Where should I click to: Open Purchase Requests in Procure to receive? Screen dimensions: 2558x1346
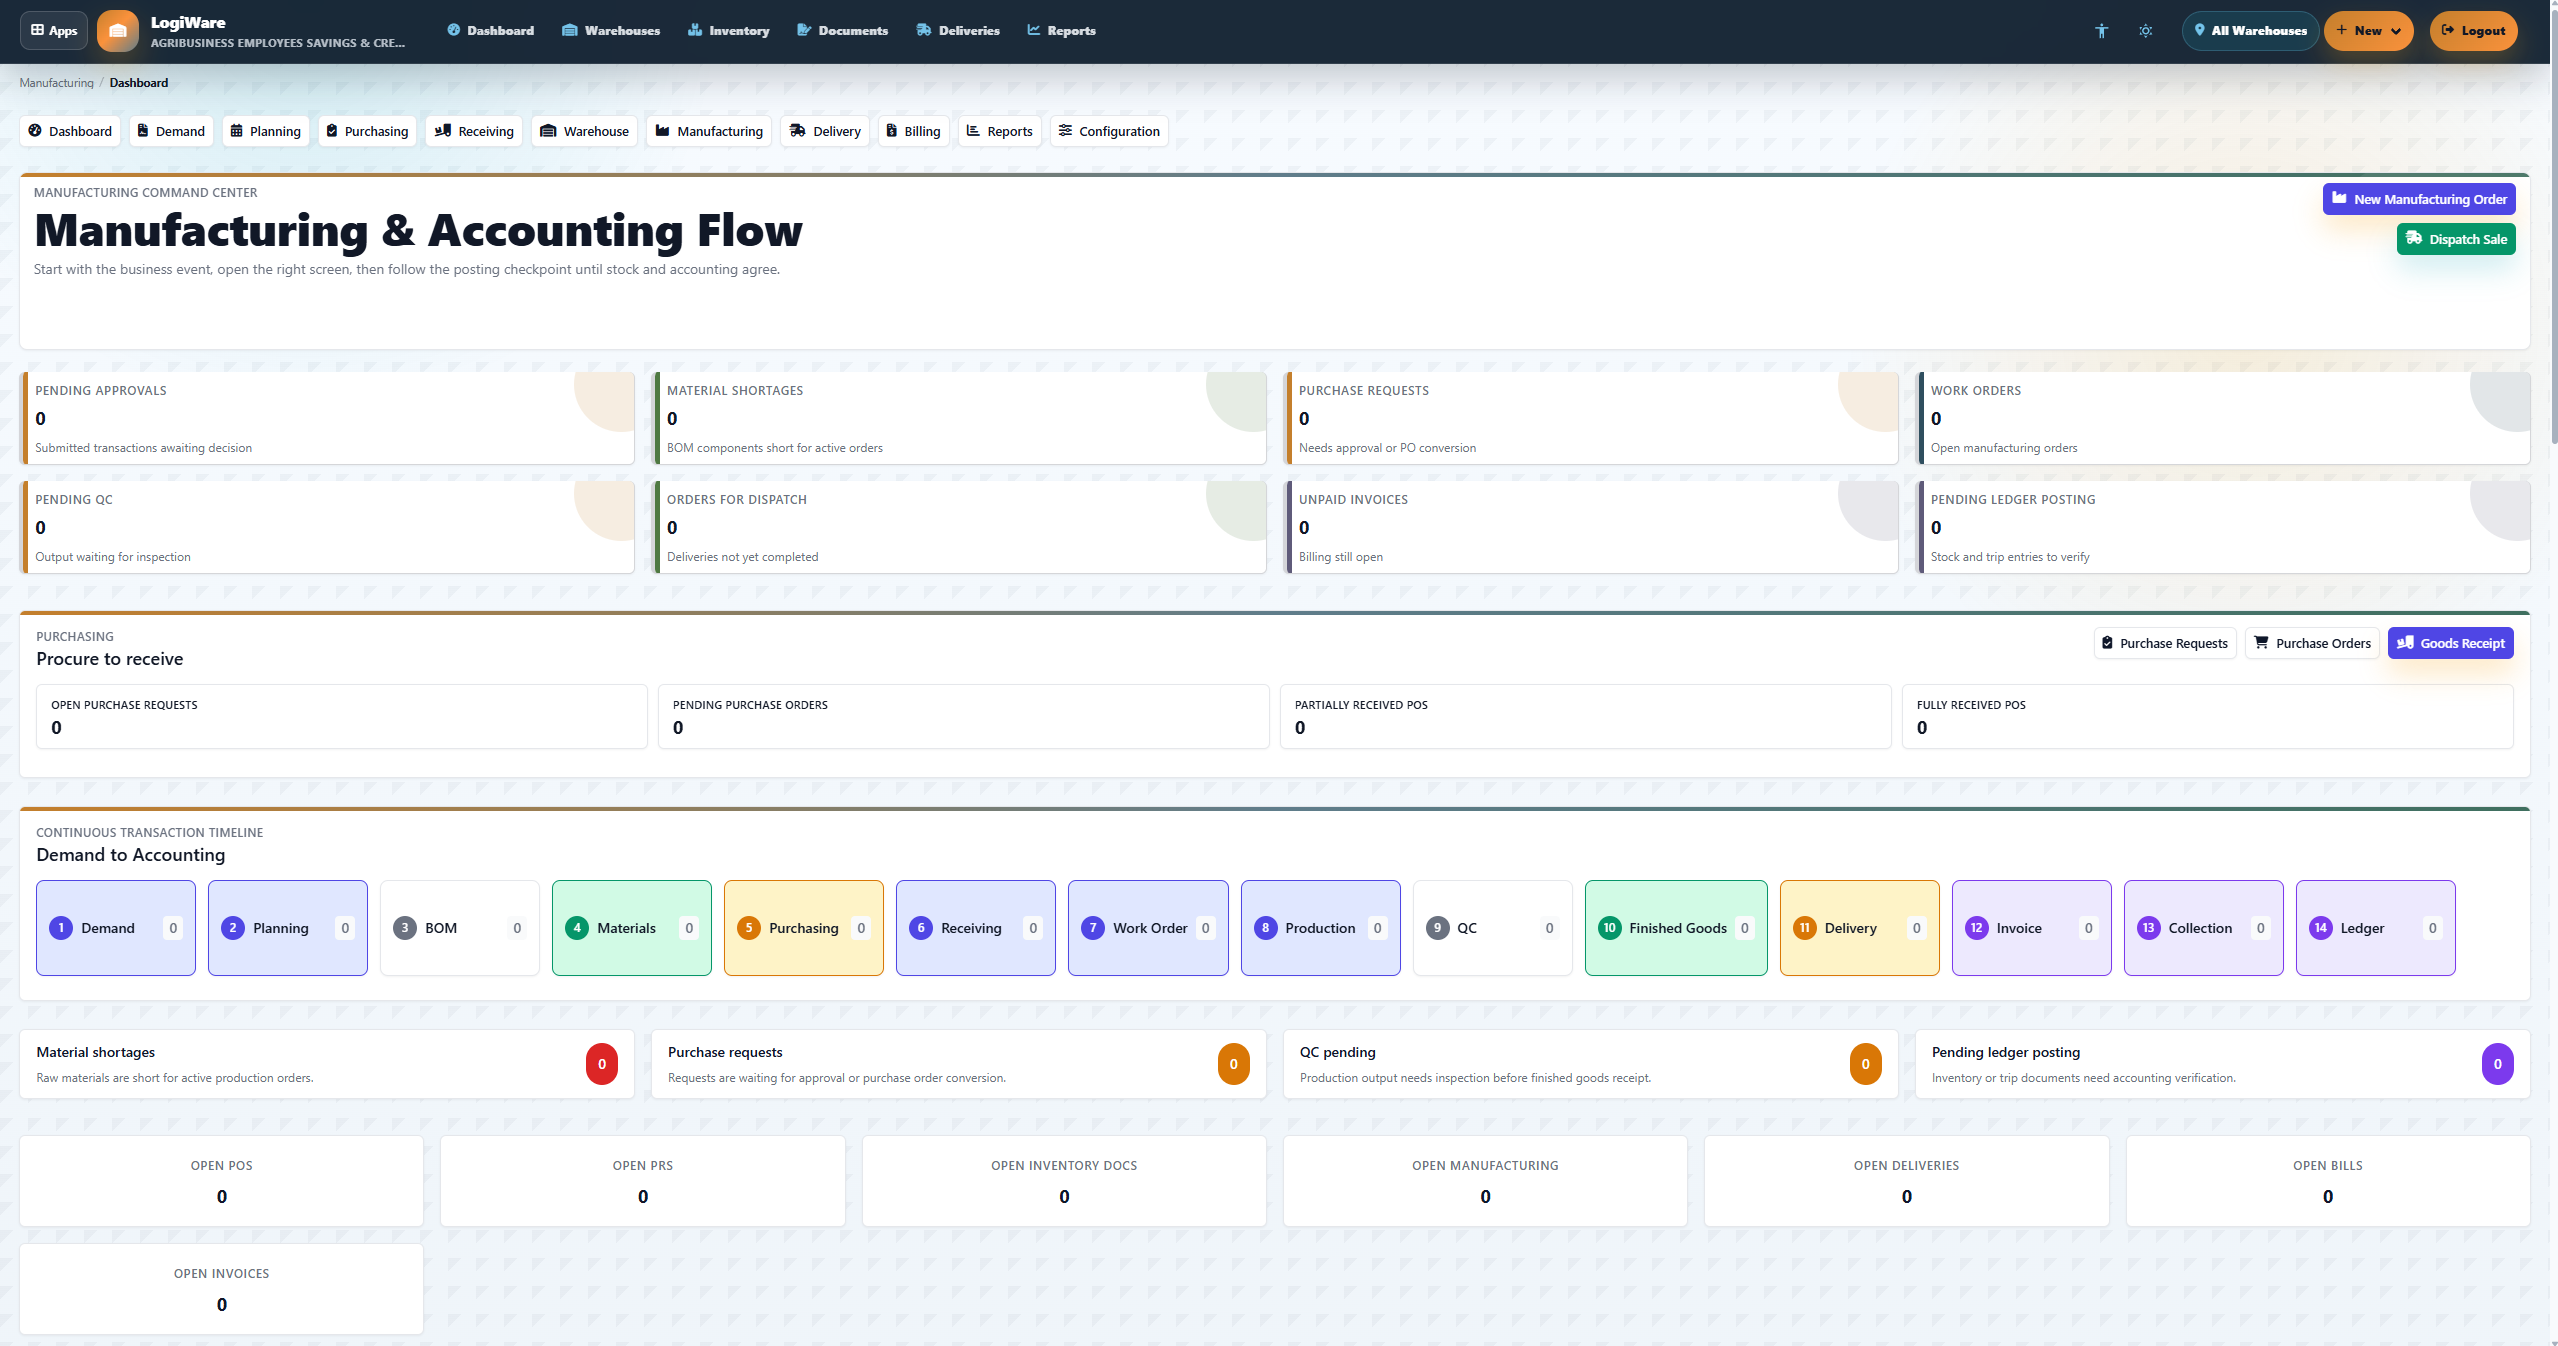pyautogui.click(x=2165, y=643)
